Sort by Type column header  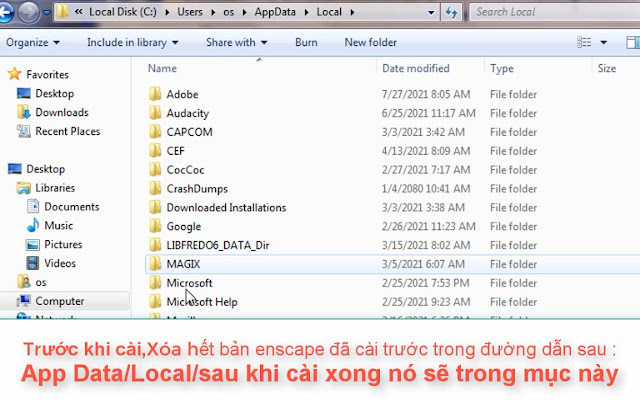click(x=502, y=68)
